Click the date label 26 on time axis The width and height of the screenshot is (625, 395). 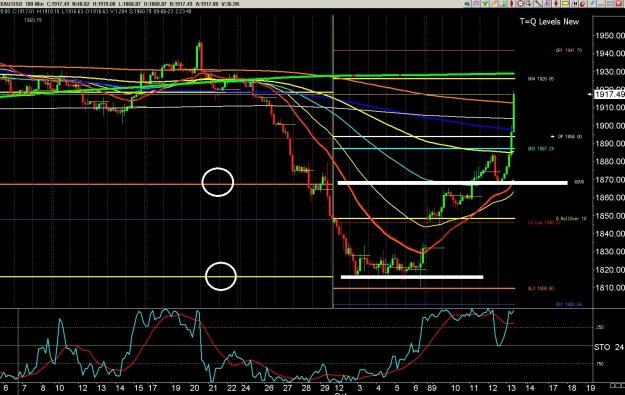coord(269,389)
